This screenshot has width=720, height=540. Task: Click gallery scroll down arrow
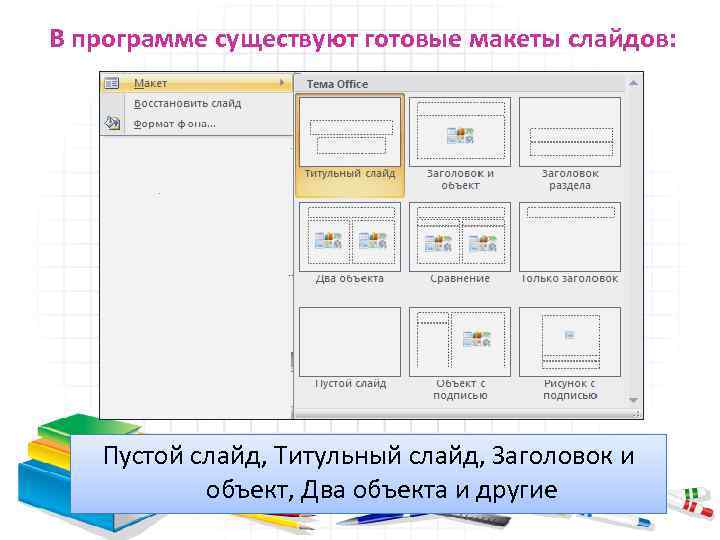[x=633, y=400]
